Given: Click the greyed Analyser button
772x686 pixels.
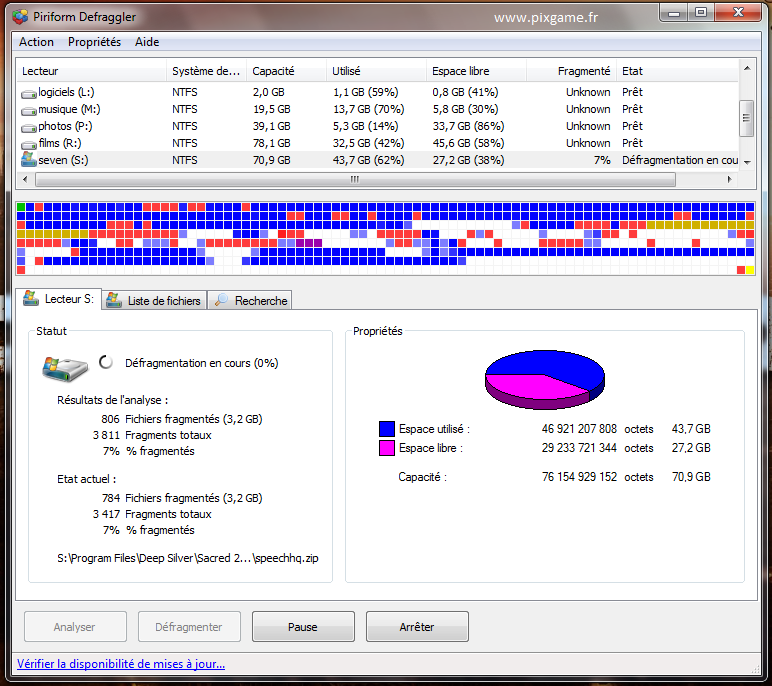Looking at the screenshot, I should click(75, 627).
